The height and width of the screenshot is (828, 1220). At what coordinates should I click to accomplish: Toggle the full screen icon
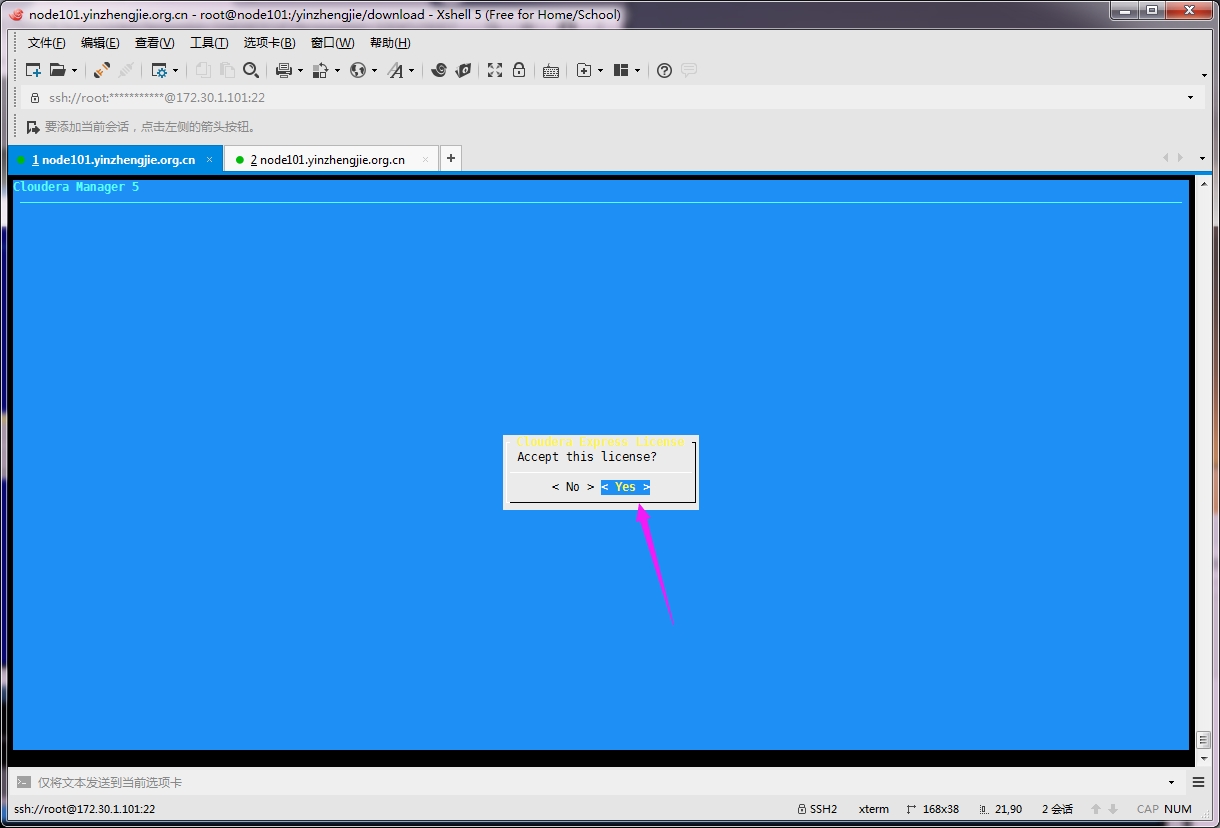pos(495,70)
